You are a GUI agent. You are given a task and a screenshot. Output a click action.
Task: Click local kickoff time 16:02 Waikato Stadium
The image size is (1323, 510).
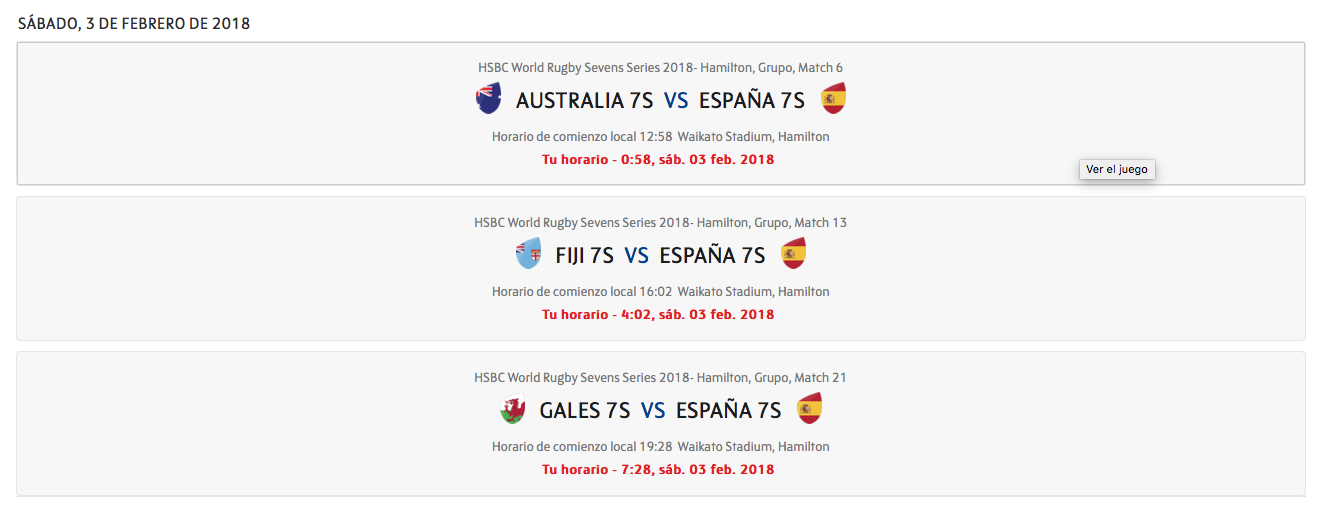pyautogui.click(x=660, y=292)
